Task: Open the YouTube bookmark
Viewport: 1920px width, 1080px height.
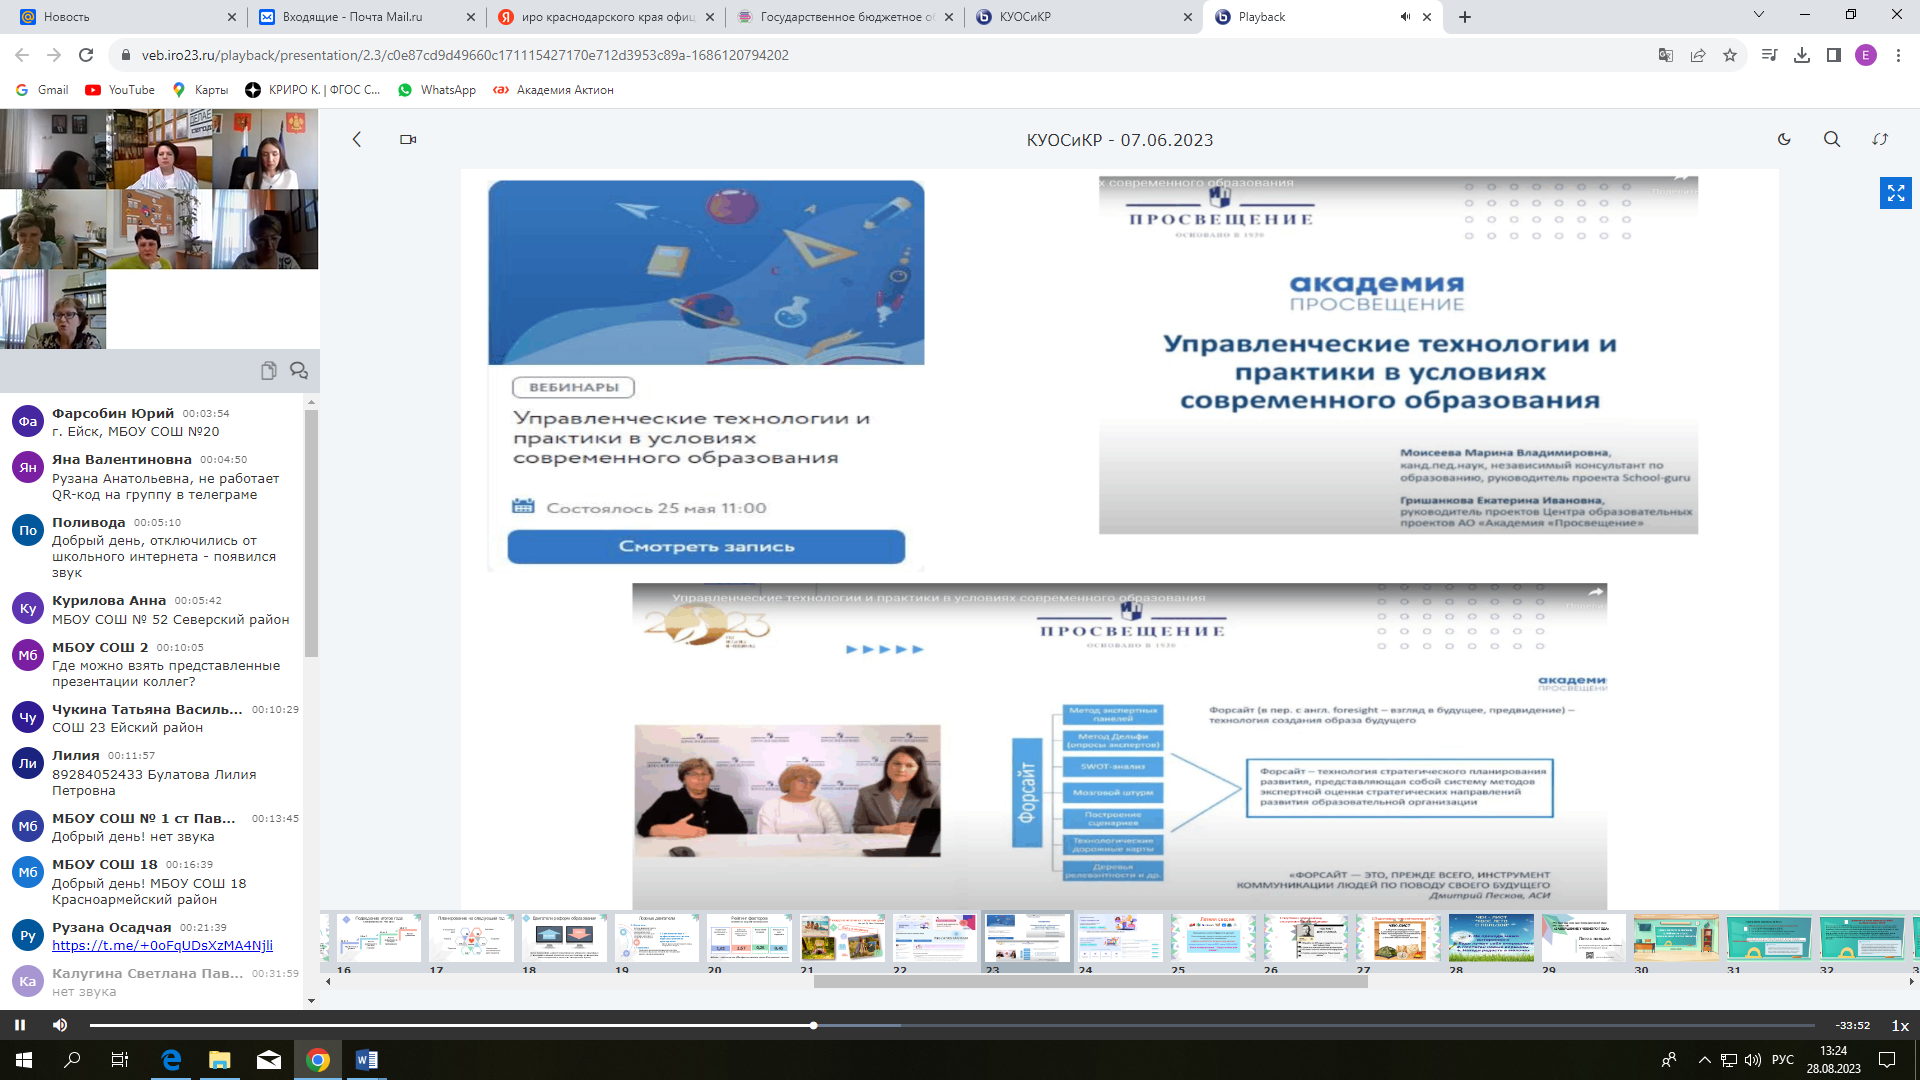Action: tap(120, 90)
